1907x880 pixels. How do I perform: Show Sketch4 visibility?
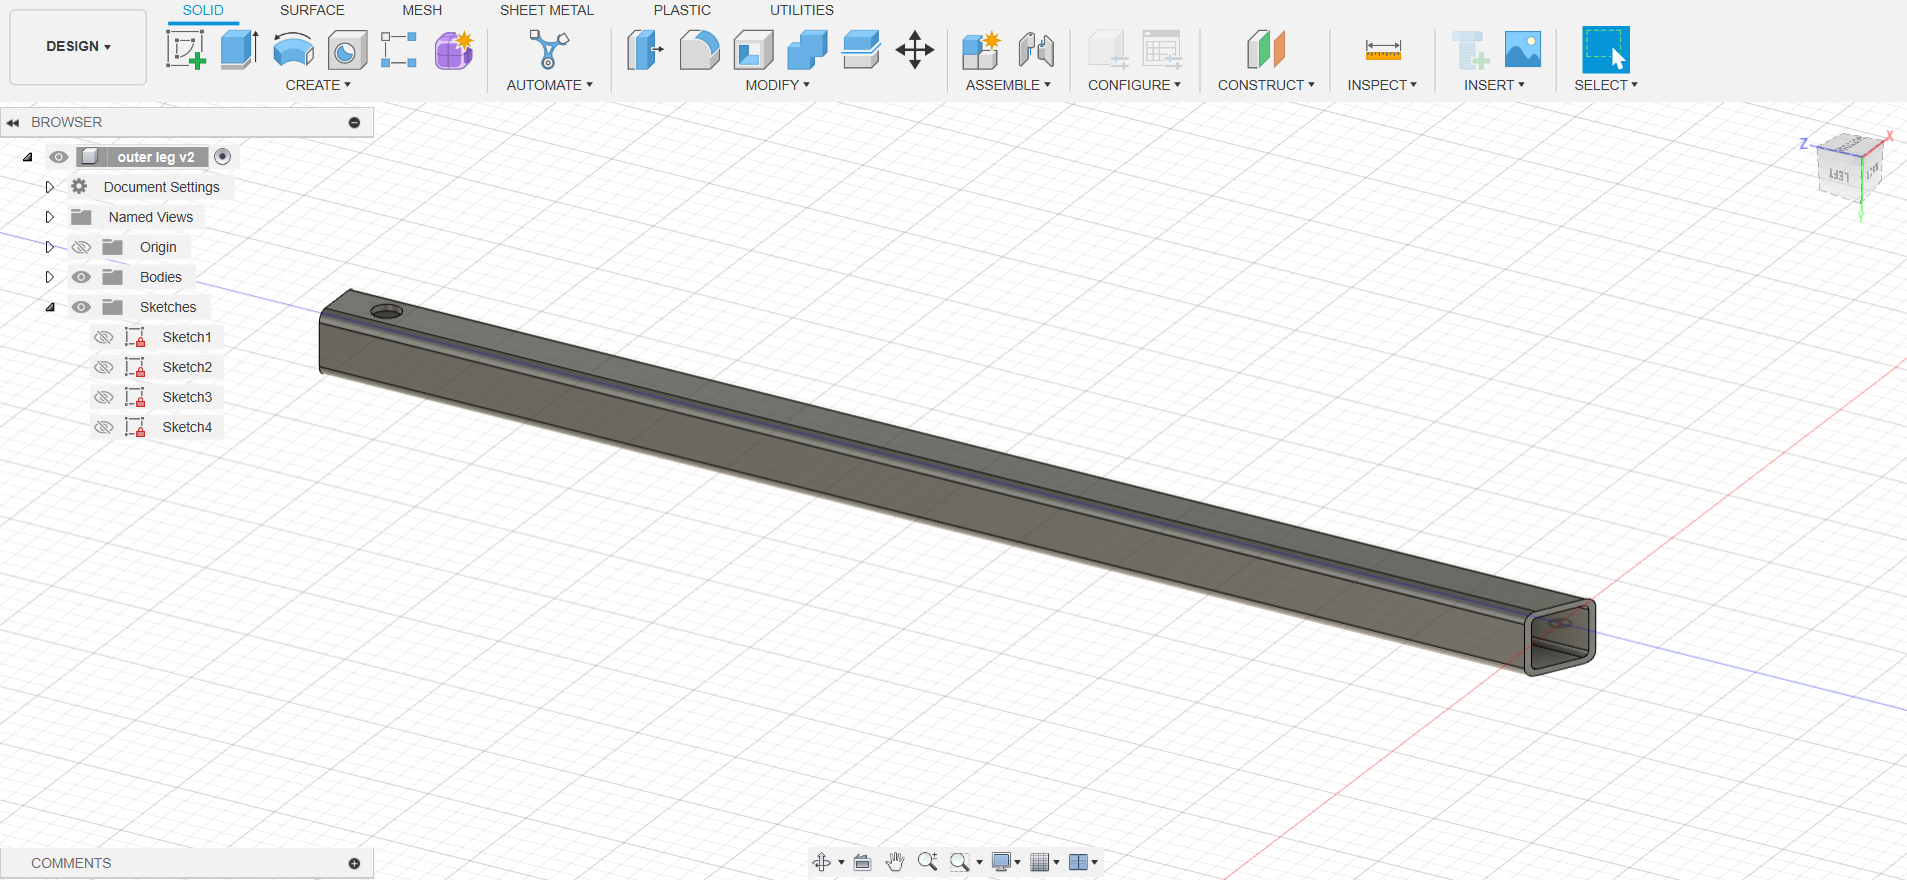[x=103, y=427]
